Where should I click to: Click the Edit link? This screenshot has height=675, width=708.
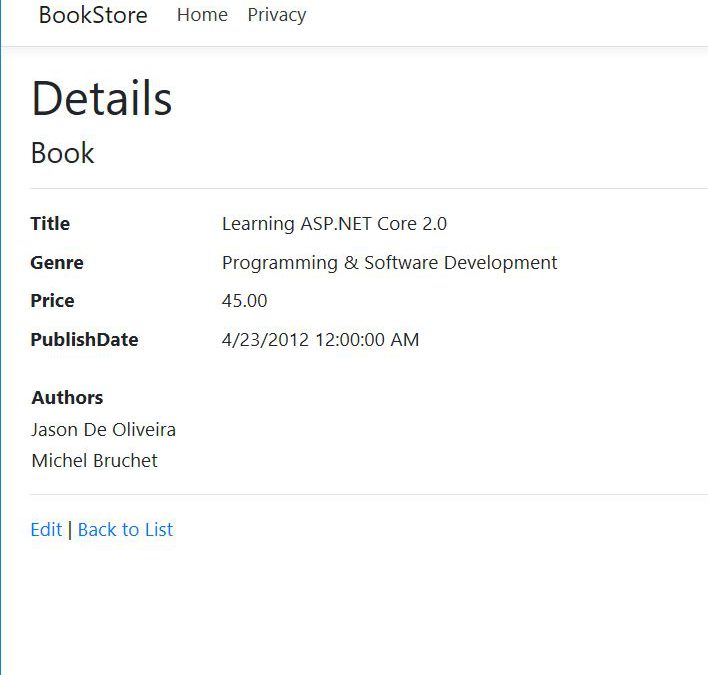point(46,530)
